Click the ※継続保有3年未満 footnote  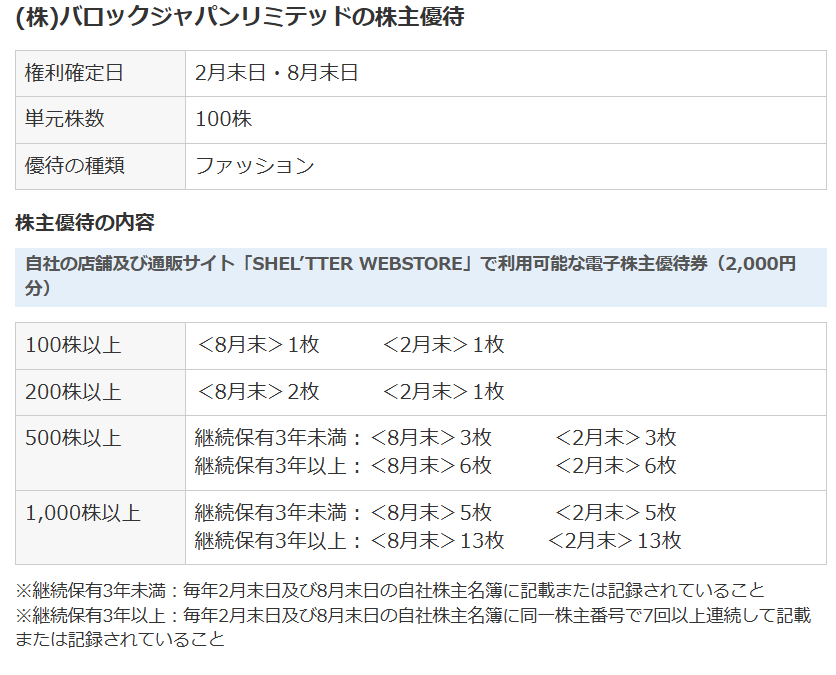tap(390, 590)
